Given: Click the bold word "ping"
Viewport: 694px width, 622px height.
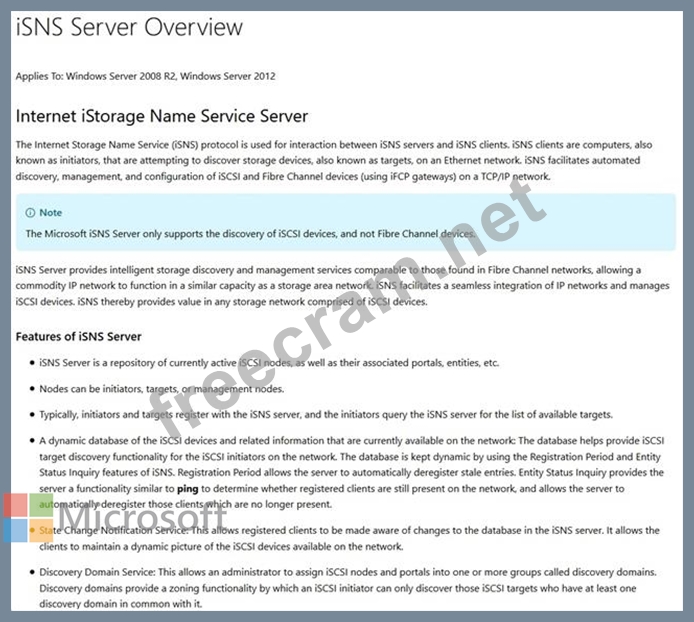Looking at the screenshot, I should pos(187,489).
